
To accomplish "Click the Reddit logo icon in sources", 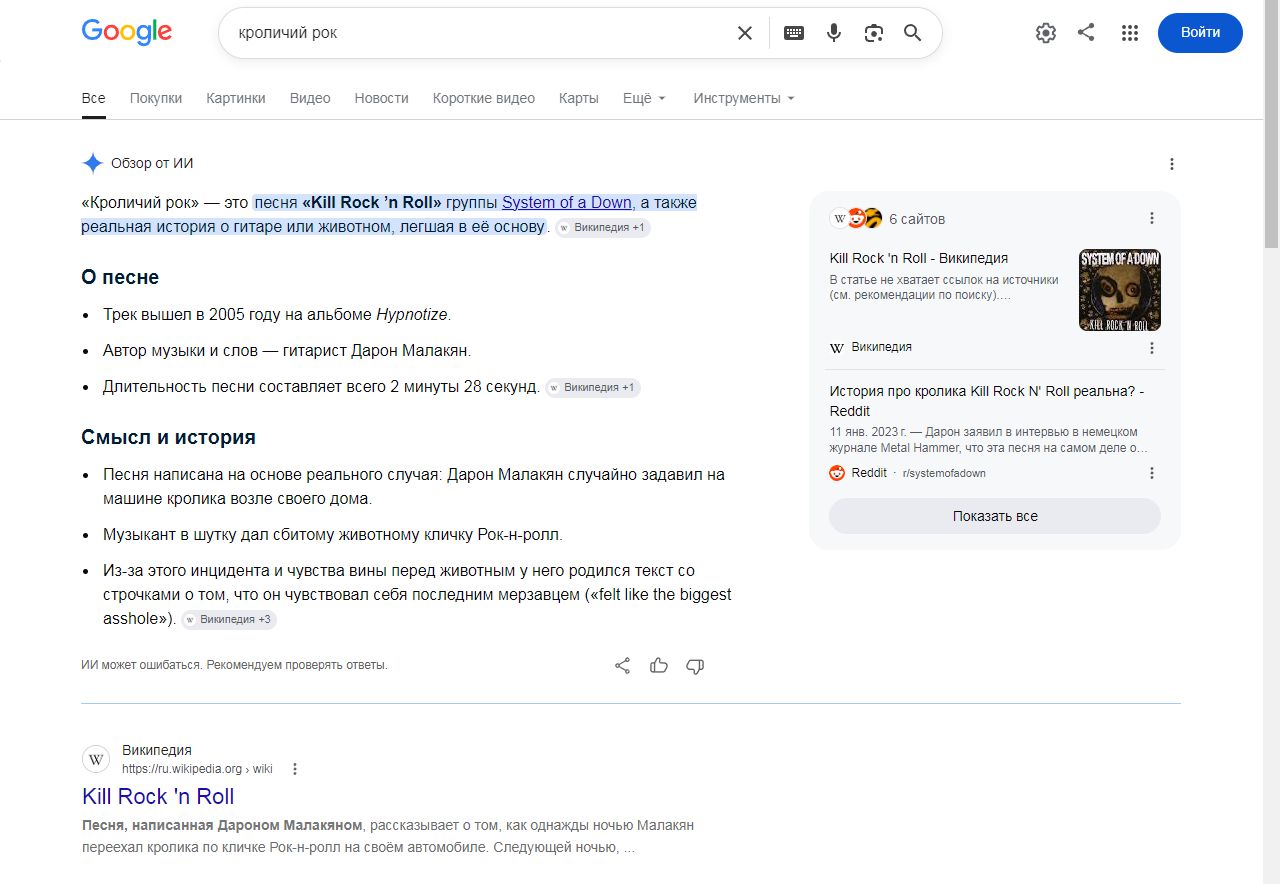I will pos(837,473).
